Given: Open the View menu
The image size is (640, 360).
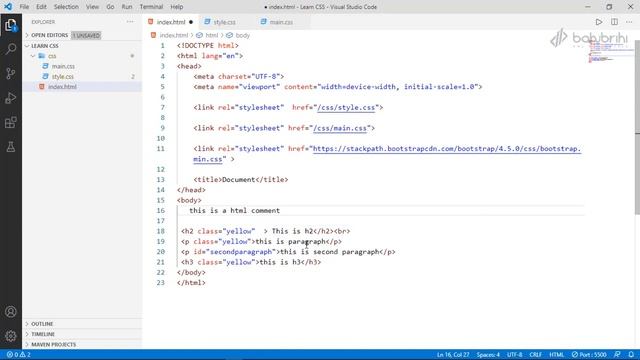Looking at the screenshot, I should point(92,7).
